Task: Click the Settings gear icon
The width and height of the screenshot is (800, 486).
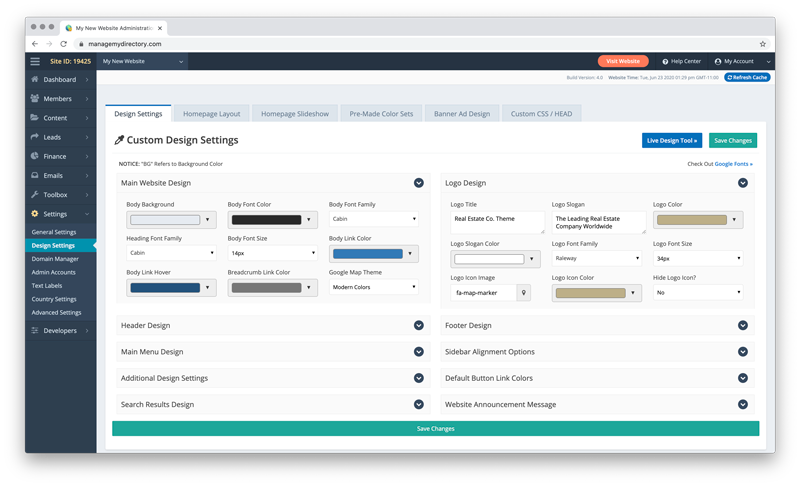Action: pos(35,214)
